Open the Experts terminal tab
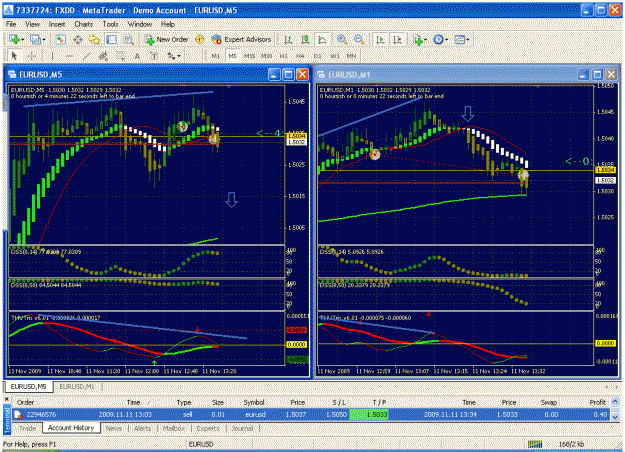Image resolution: width=625 pixels, height=452 pixels. point(208,428)
